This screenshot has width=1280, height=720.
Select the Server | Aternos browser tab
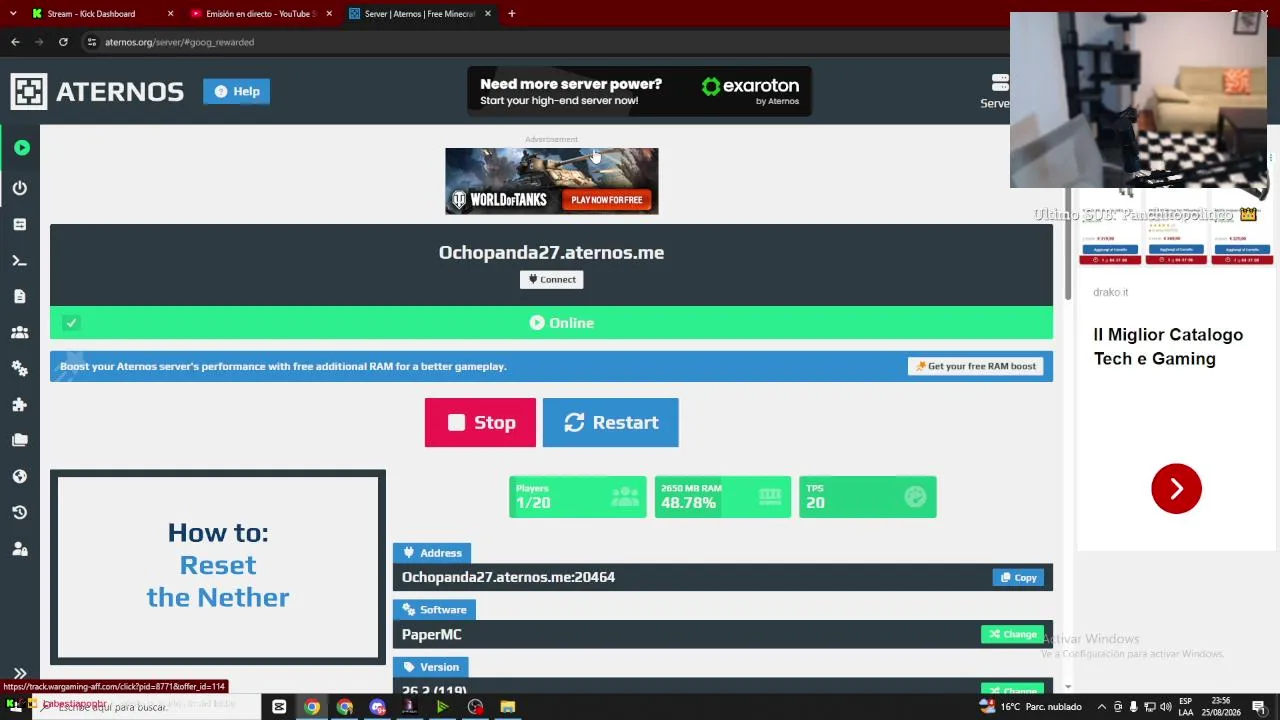[x=419, y=14]
